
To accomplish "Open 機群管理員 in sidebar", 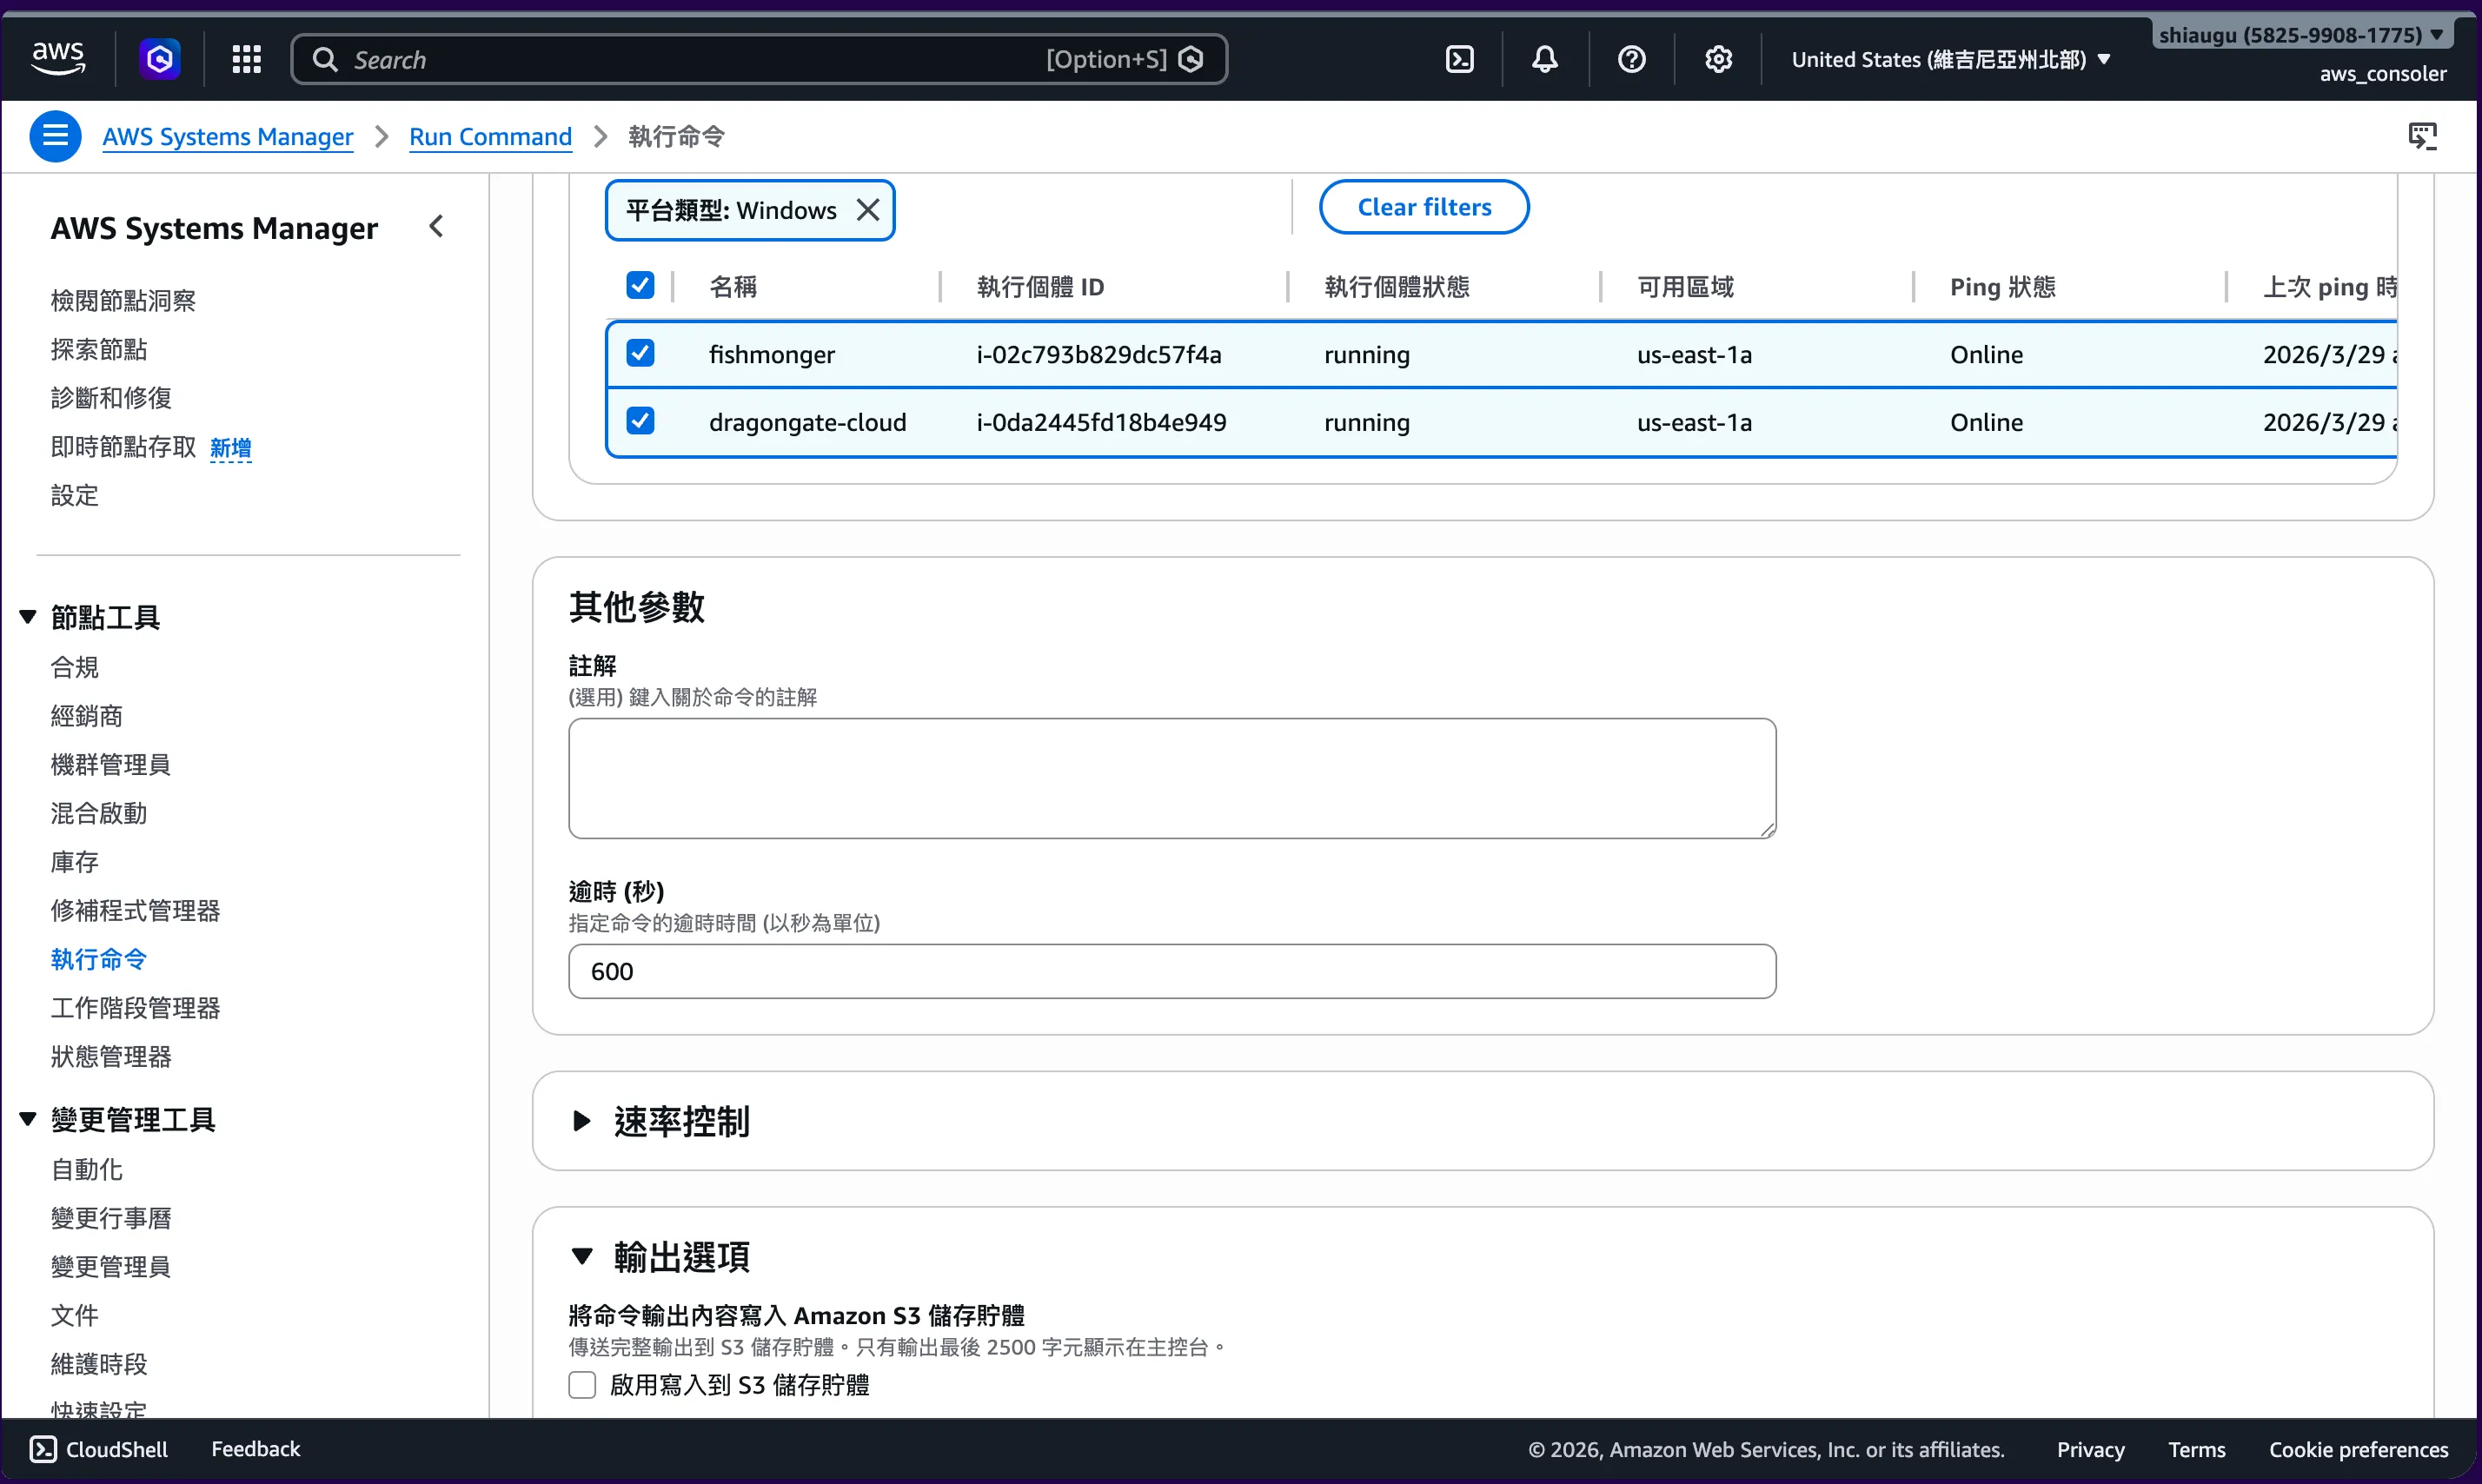I will point(111,765).
